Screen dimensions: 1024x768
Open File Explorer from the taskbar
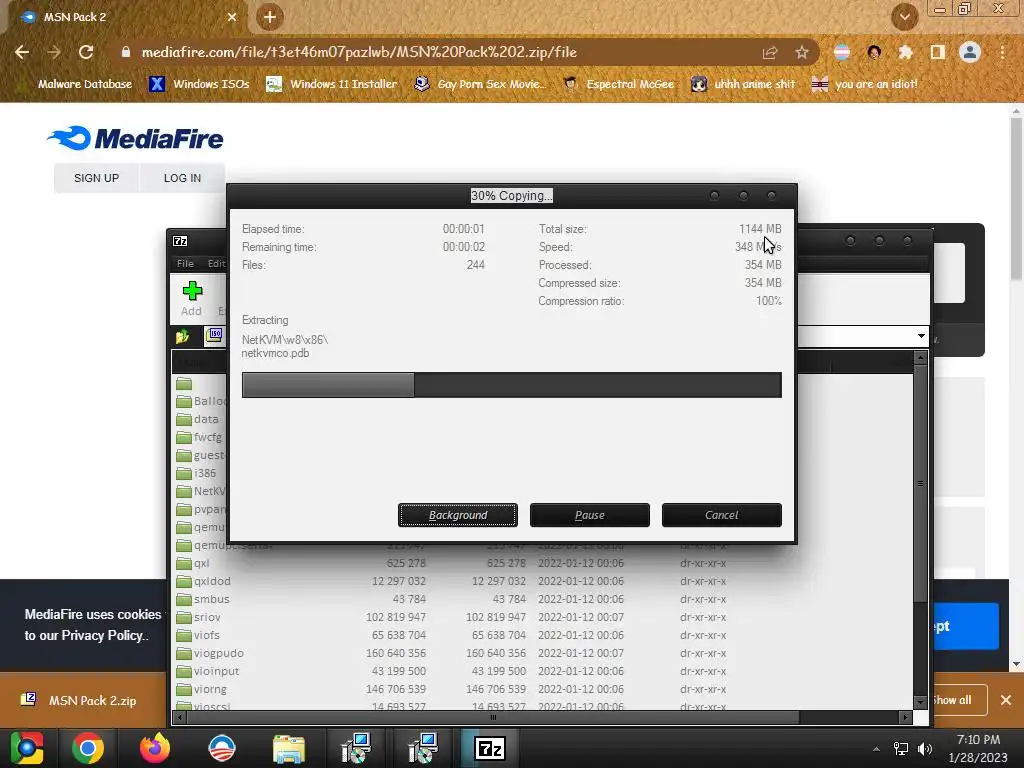[289, 748]
